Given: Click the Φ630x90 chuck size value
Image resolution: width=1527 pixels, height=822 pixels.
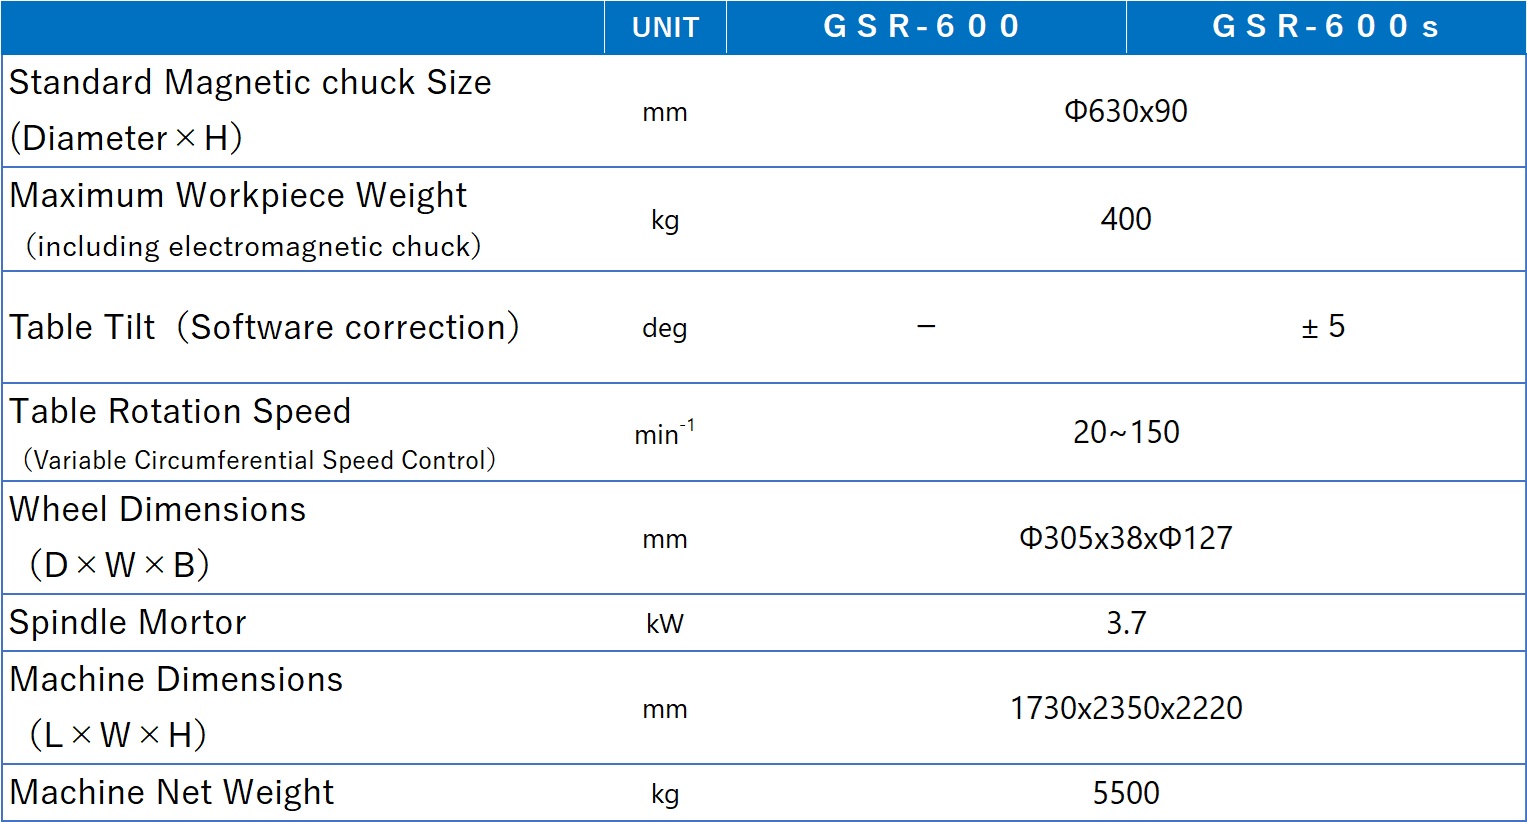Looking at the screenshot, I should (1125, 111).
